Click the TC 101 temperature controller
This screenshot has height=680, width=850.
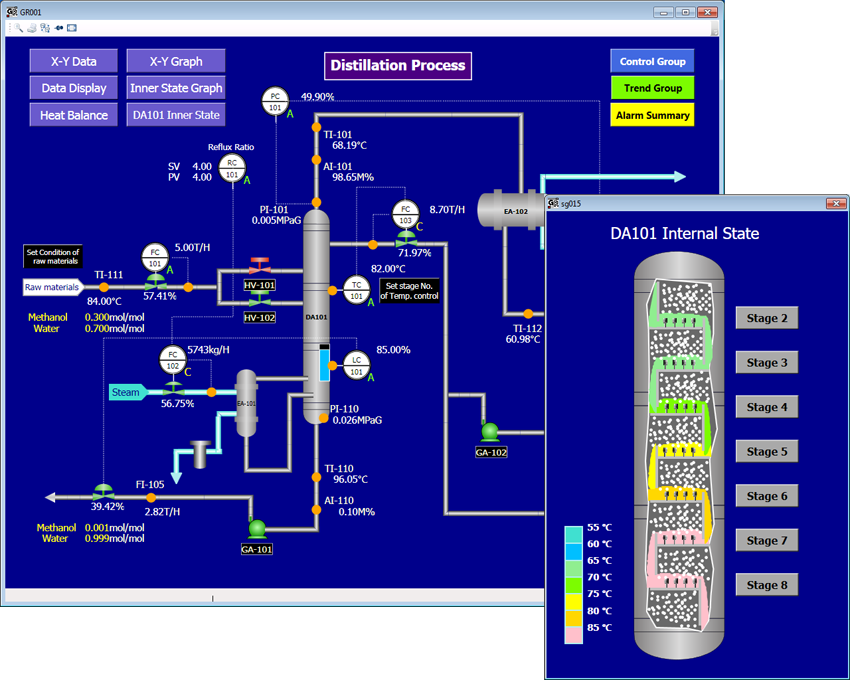pos(356,290)
